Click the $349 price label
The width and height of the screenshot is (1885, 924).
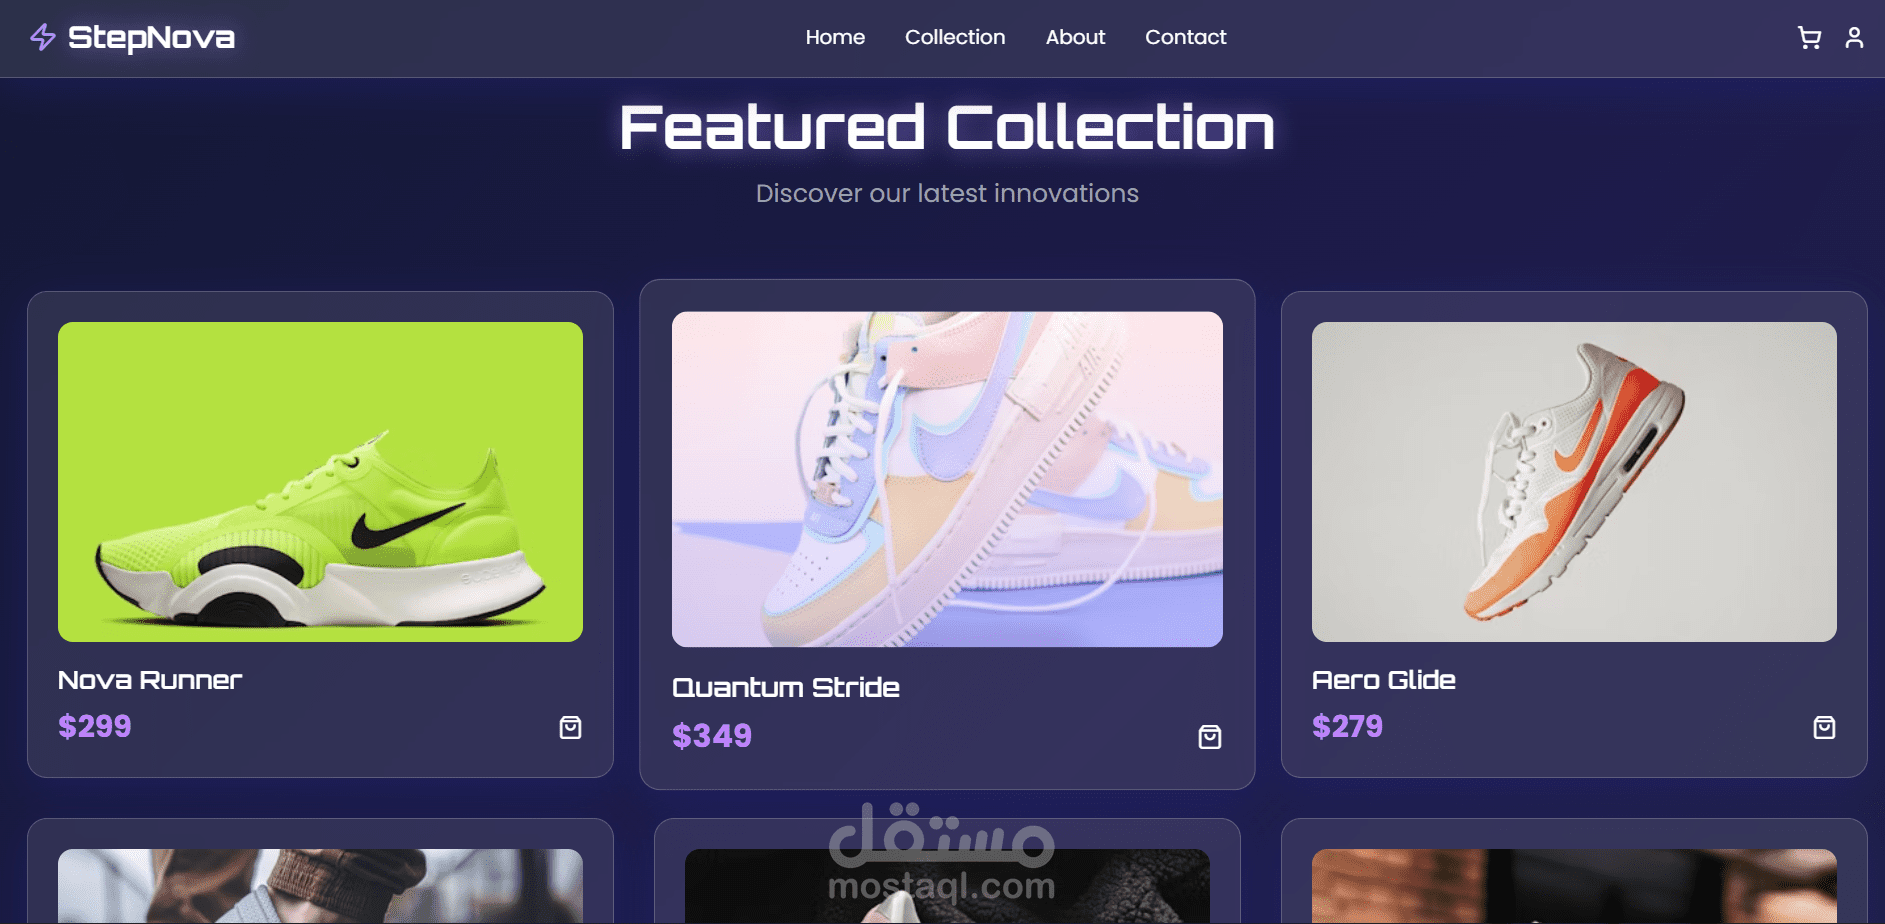(712, 736)
